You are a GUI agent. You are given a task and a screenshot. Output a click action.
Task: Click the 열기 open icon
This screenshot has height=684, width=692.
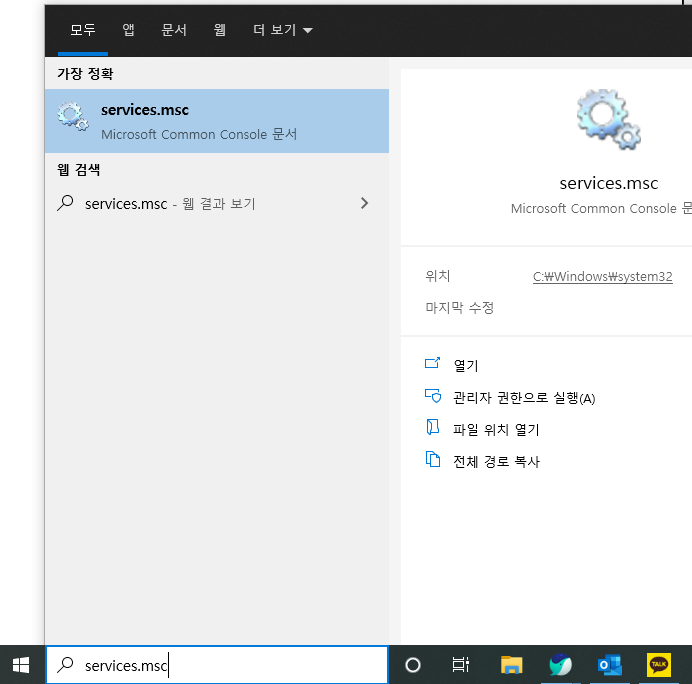432,363
